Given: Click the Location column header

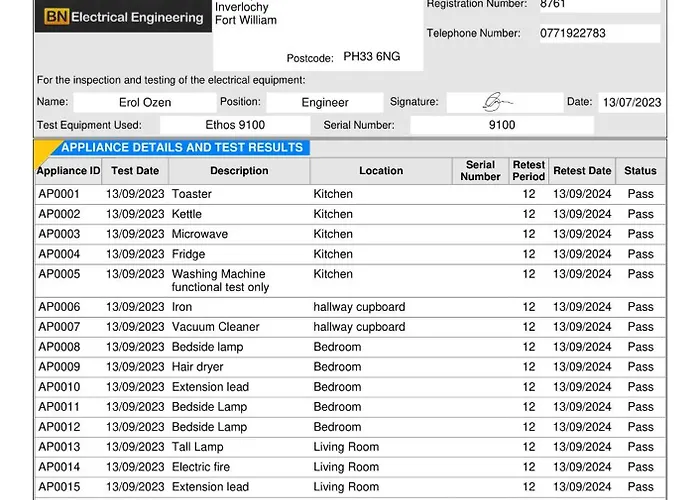Looking at the screenshot, I should pos(381,171).
